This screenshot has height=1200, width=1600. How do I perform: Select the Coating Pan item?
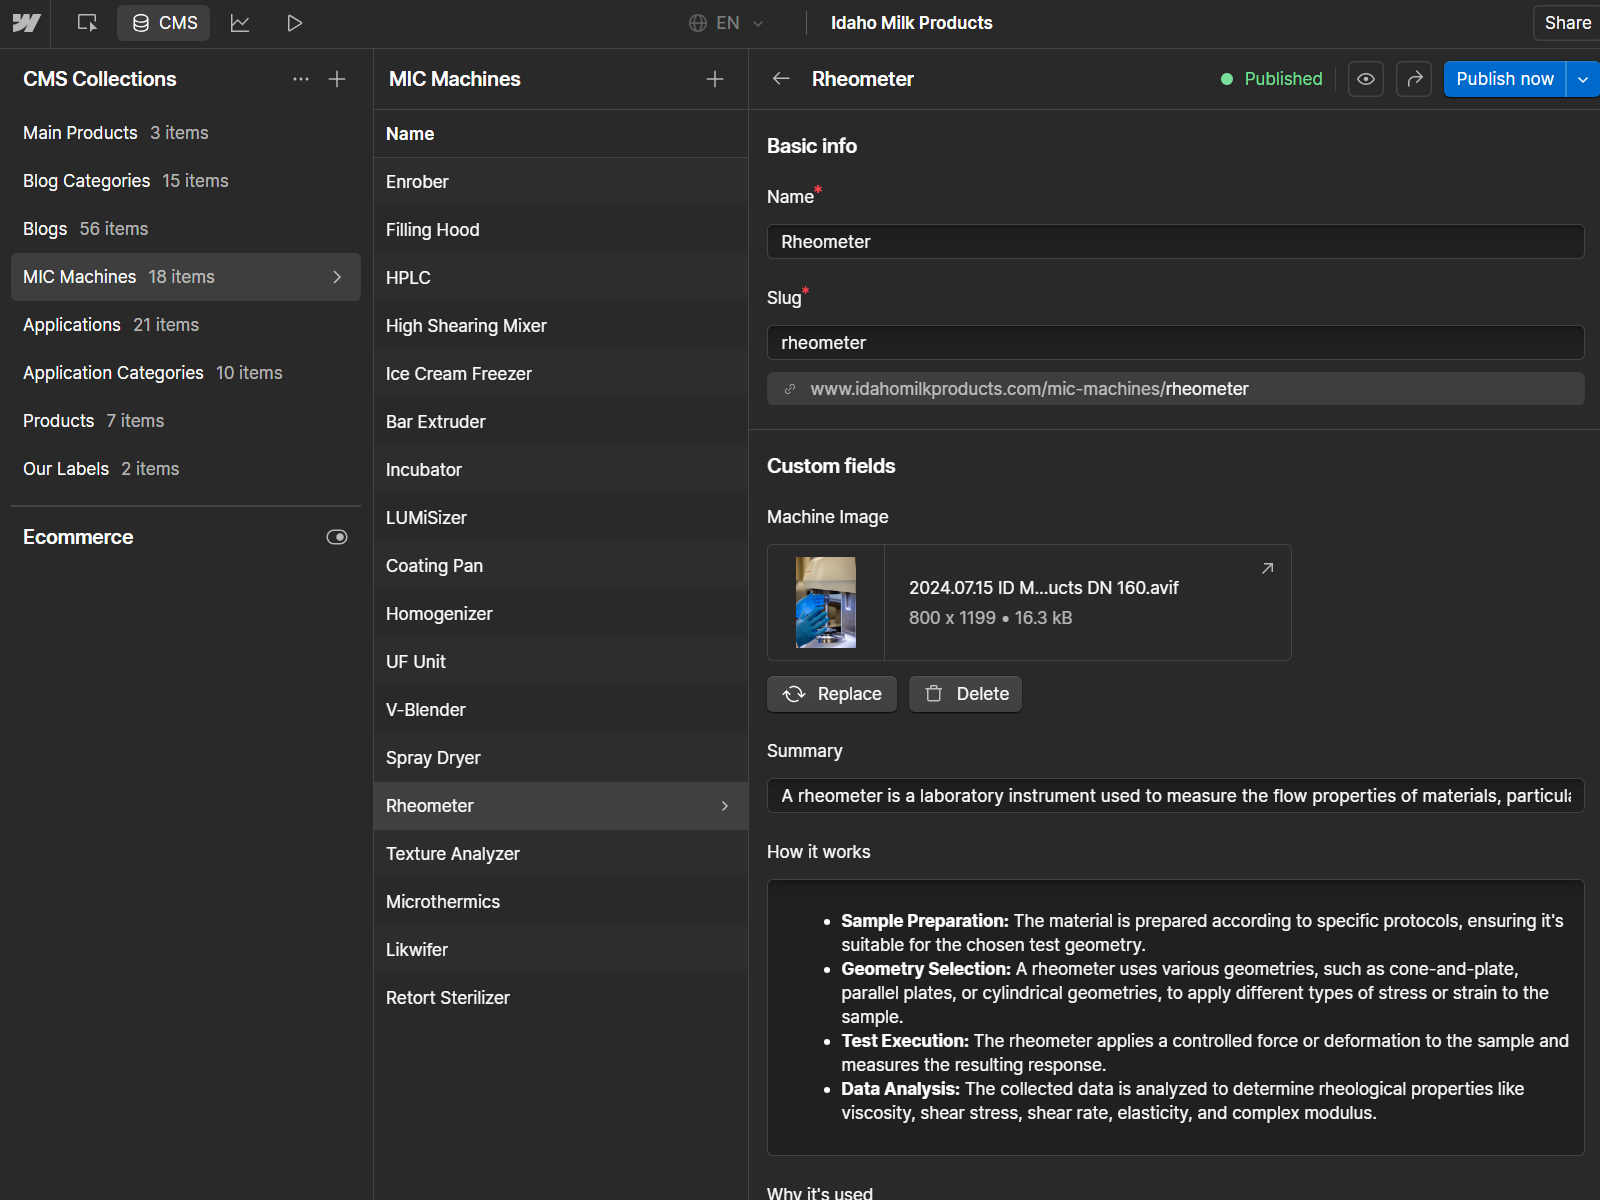click(561, 566)
